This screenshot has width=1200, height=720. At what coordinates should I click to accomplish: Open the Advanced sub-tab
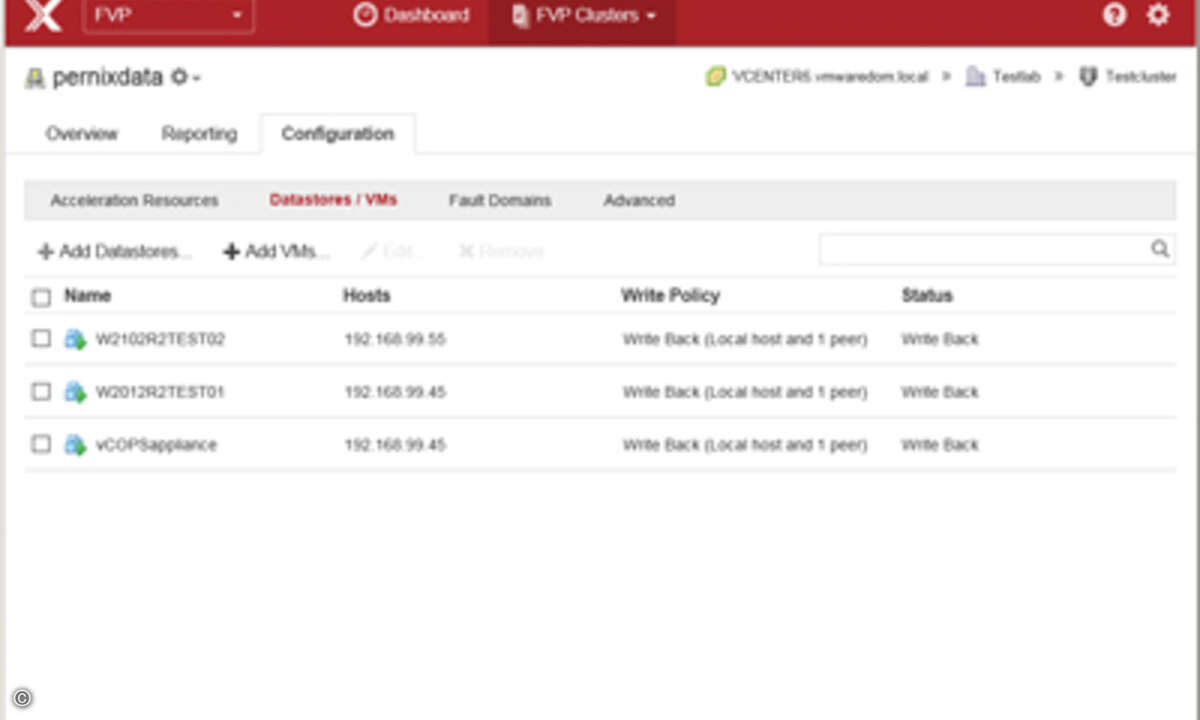pyautogui.click(x=639, y=200)
